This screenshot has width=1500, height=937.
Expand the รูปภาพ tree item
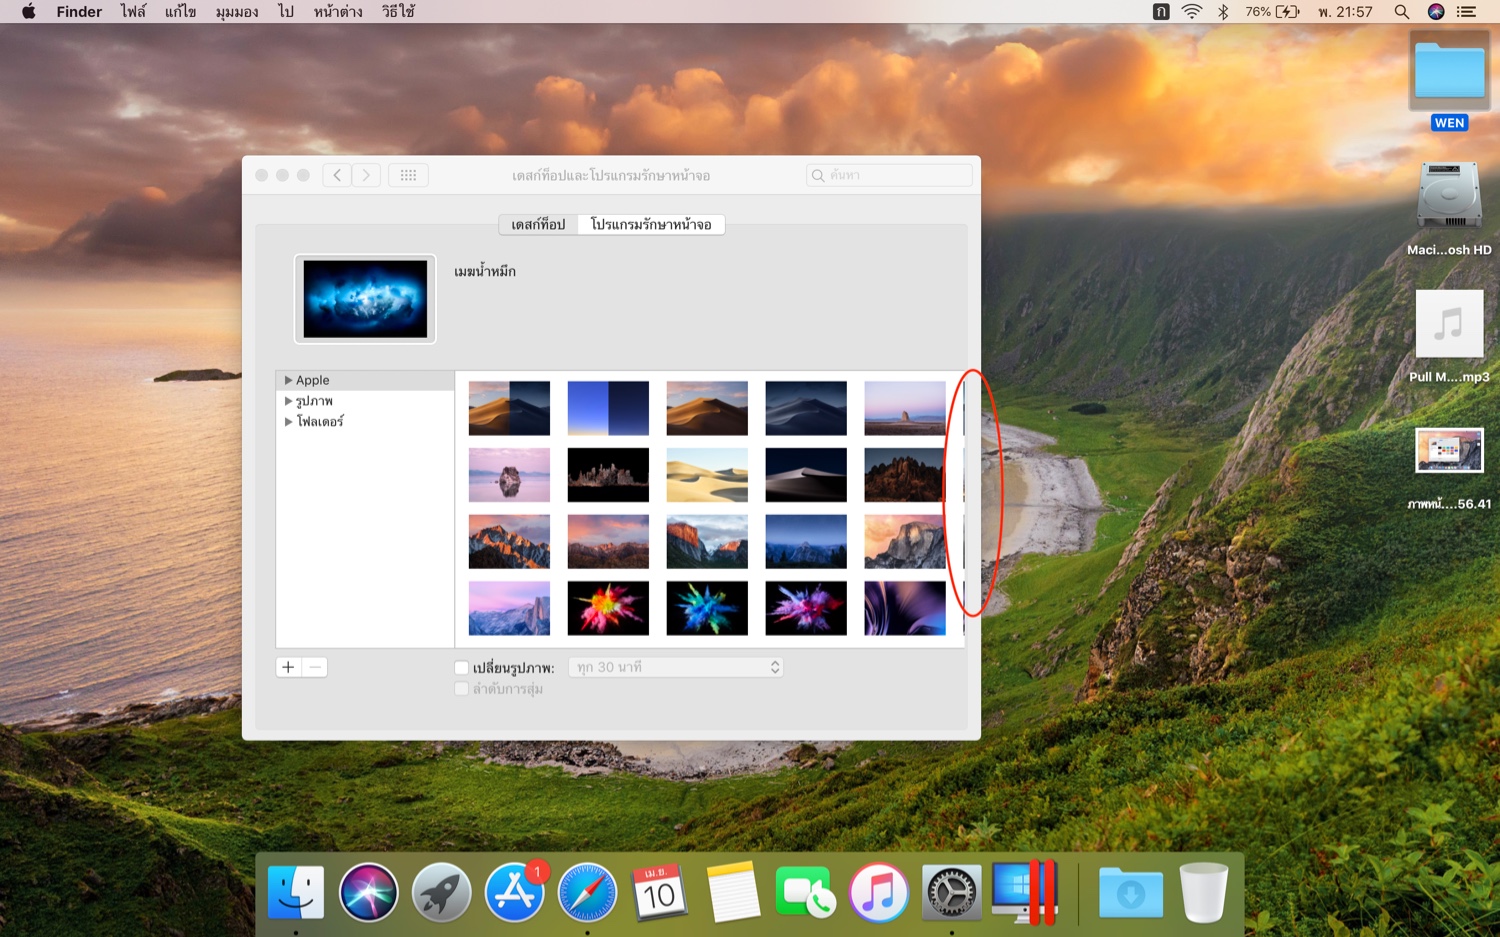coord(288,401)
